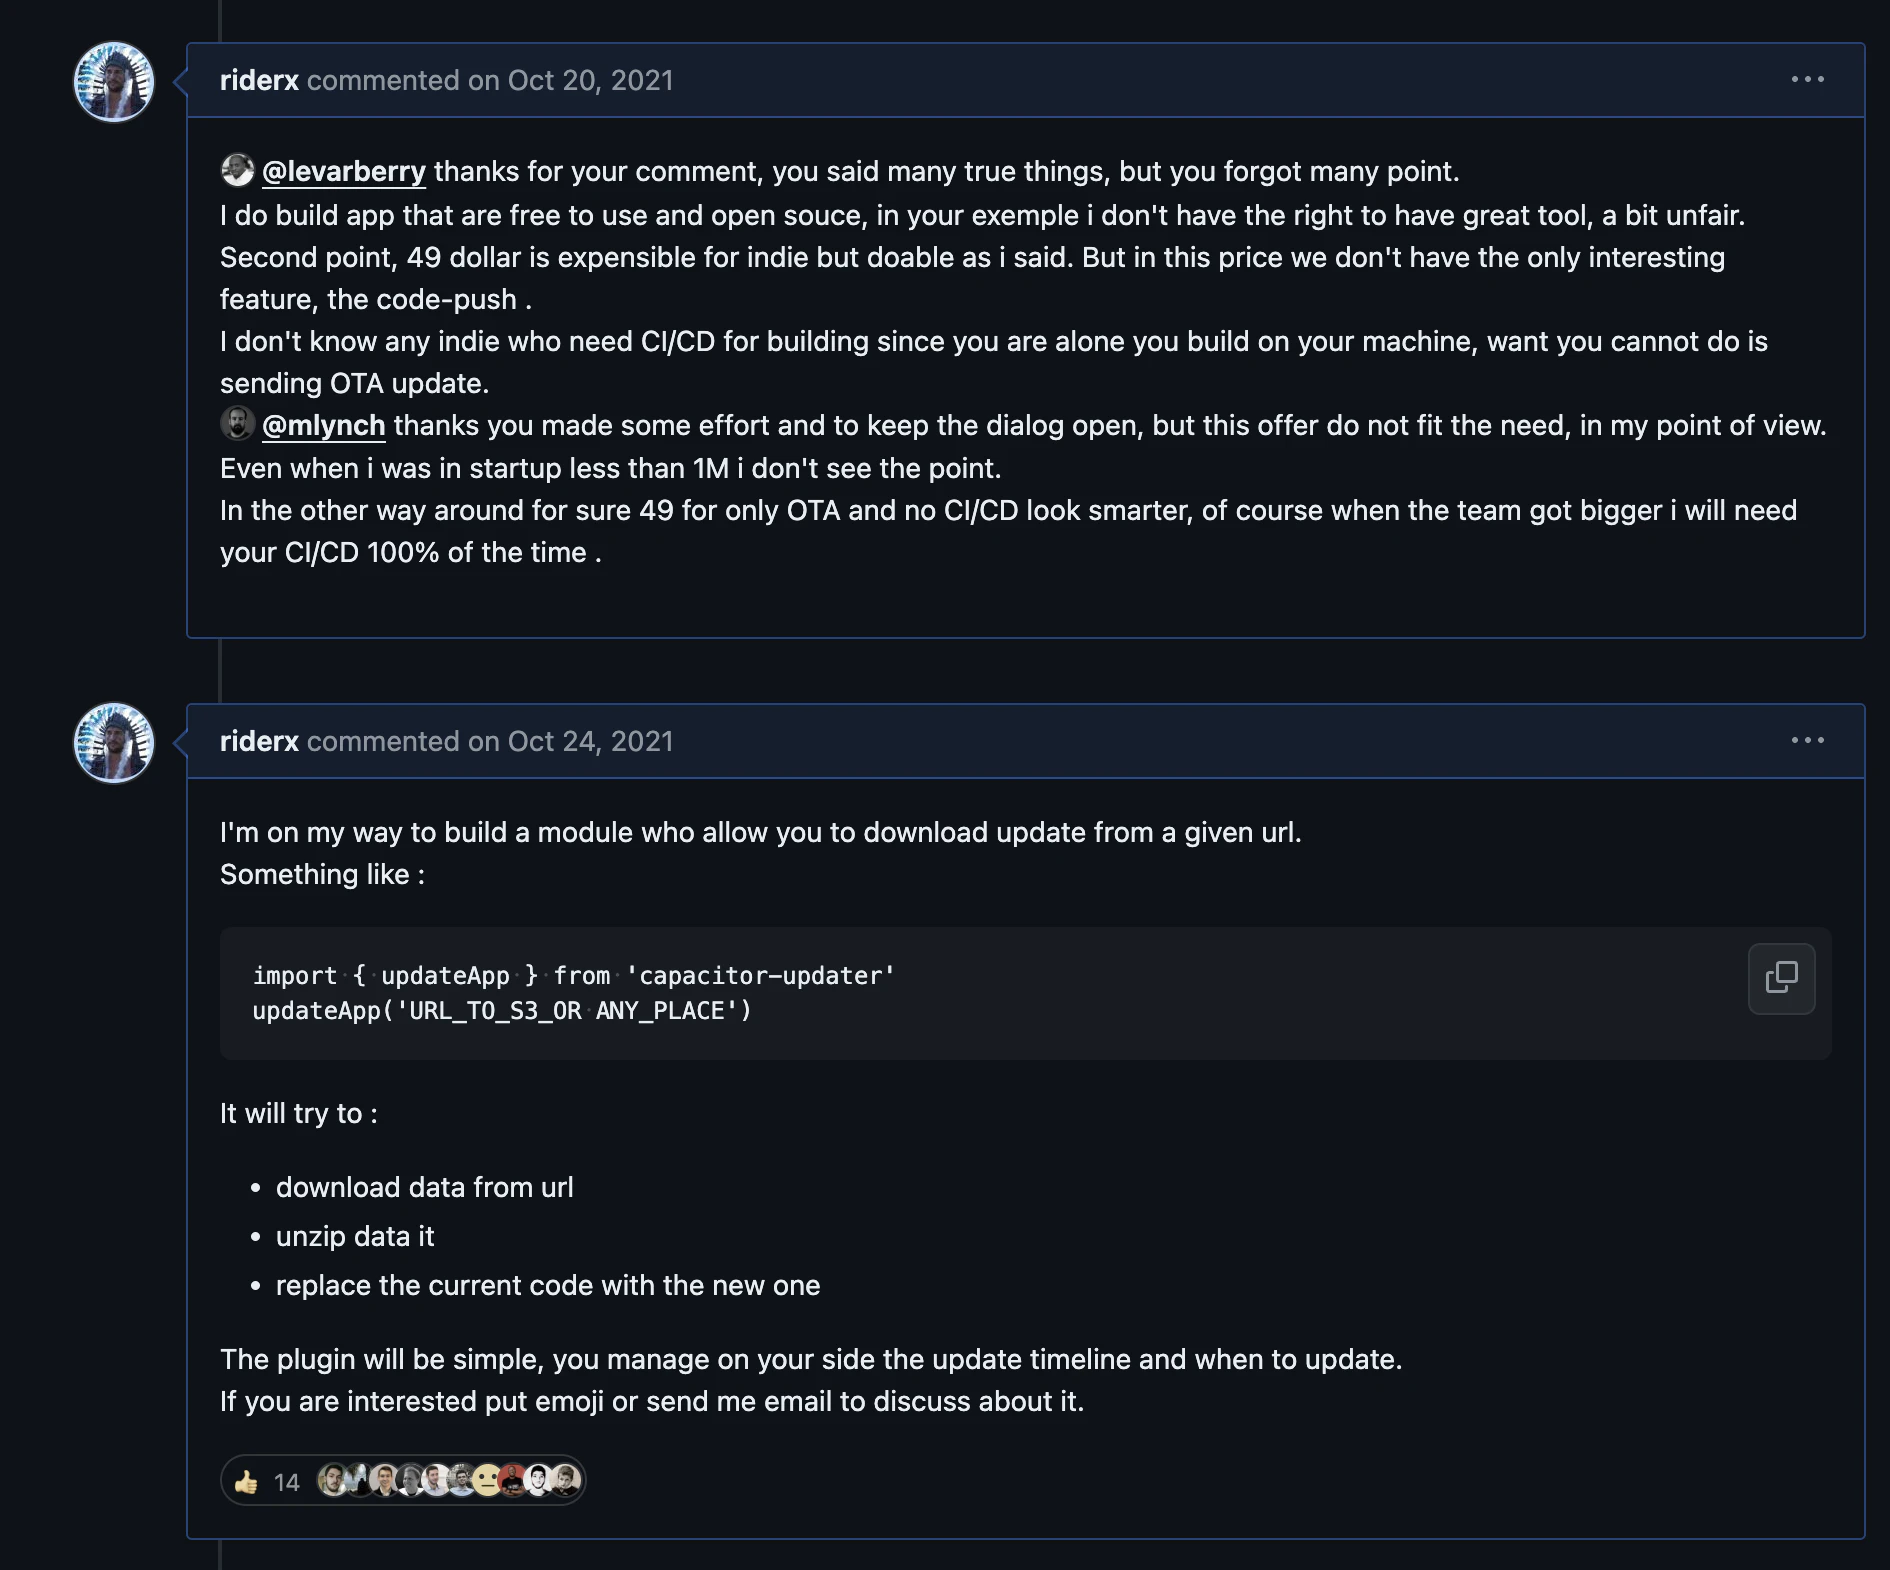Image resolution: width=1890 pixels, height=1570 pixels.
Task: Open the riderx username in the Oct 24 header
Action: (x=259, y=741)
